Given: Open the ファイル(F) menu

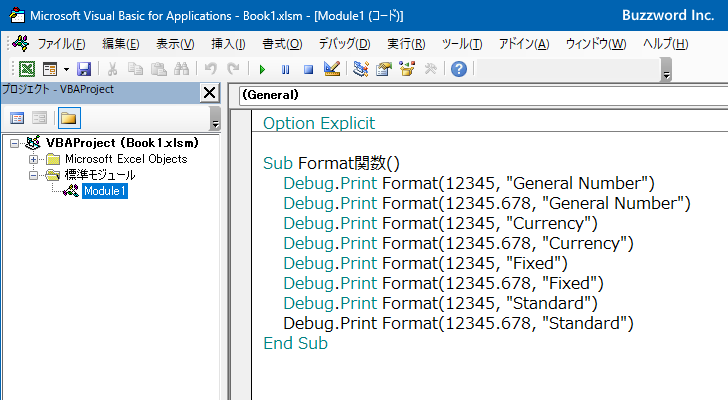Looking at the screenshot, I should pyautogui.click(x=61, y=44).
